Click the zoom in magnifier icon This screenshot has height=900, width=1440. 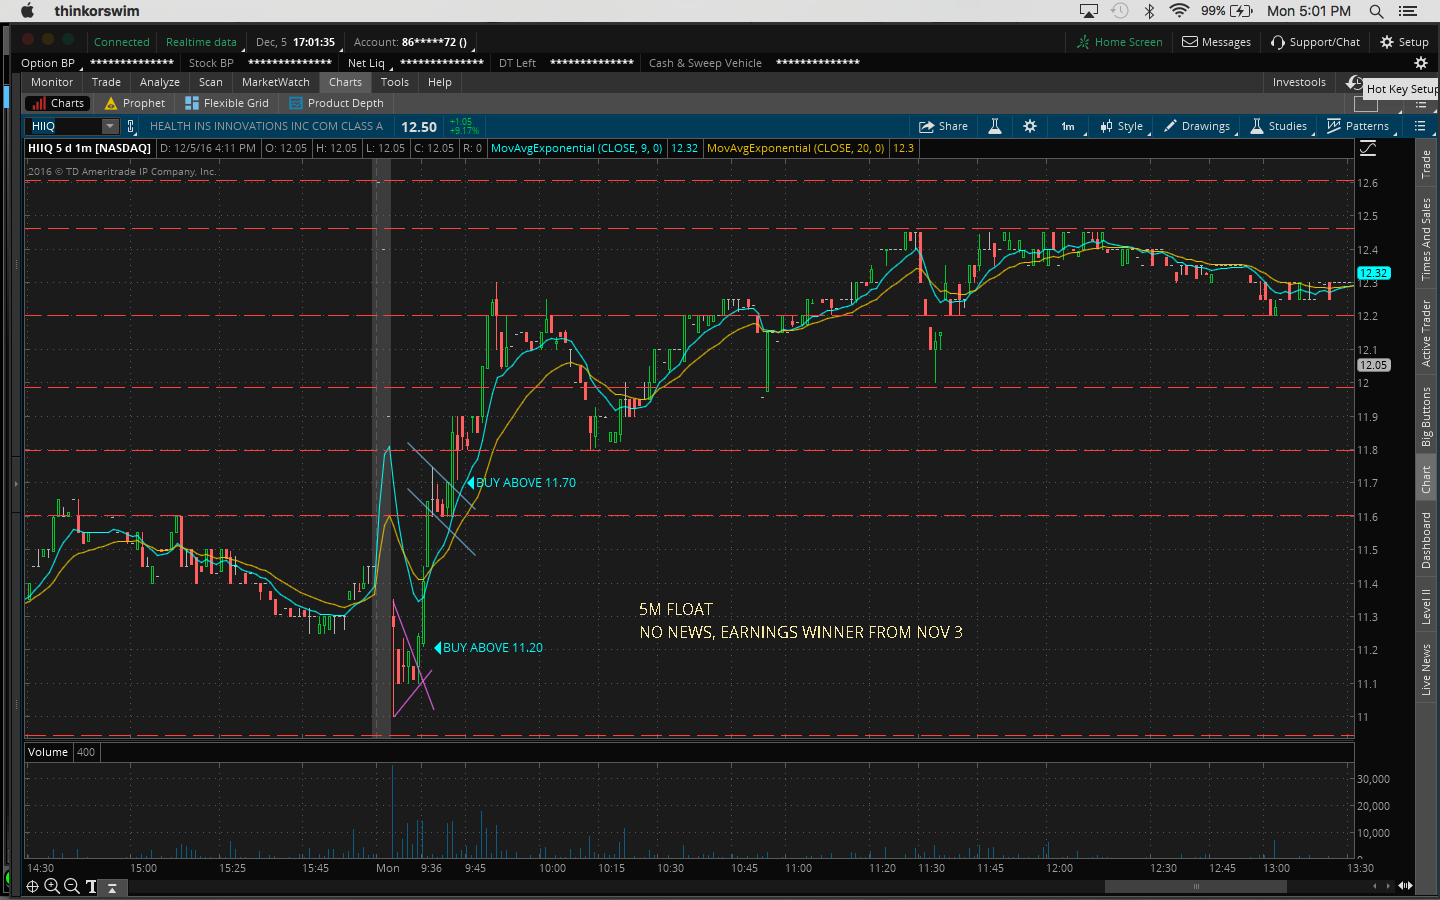[x=52, y=886]
